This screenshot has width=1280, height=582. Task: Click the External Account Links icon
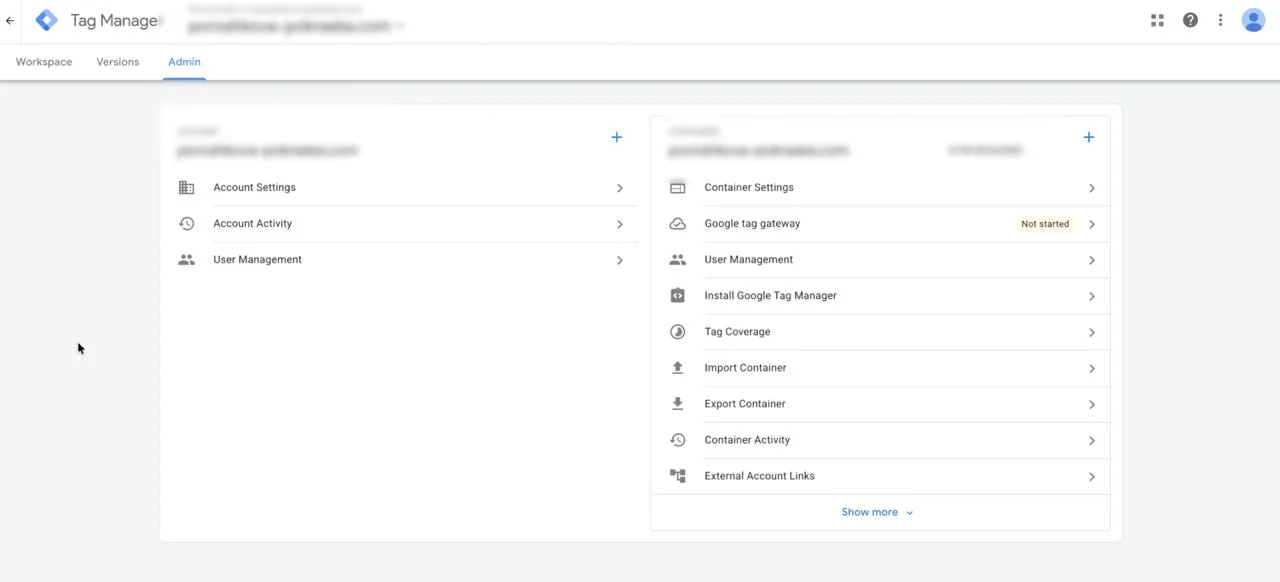pos(677,476)
